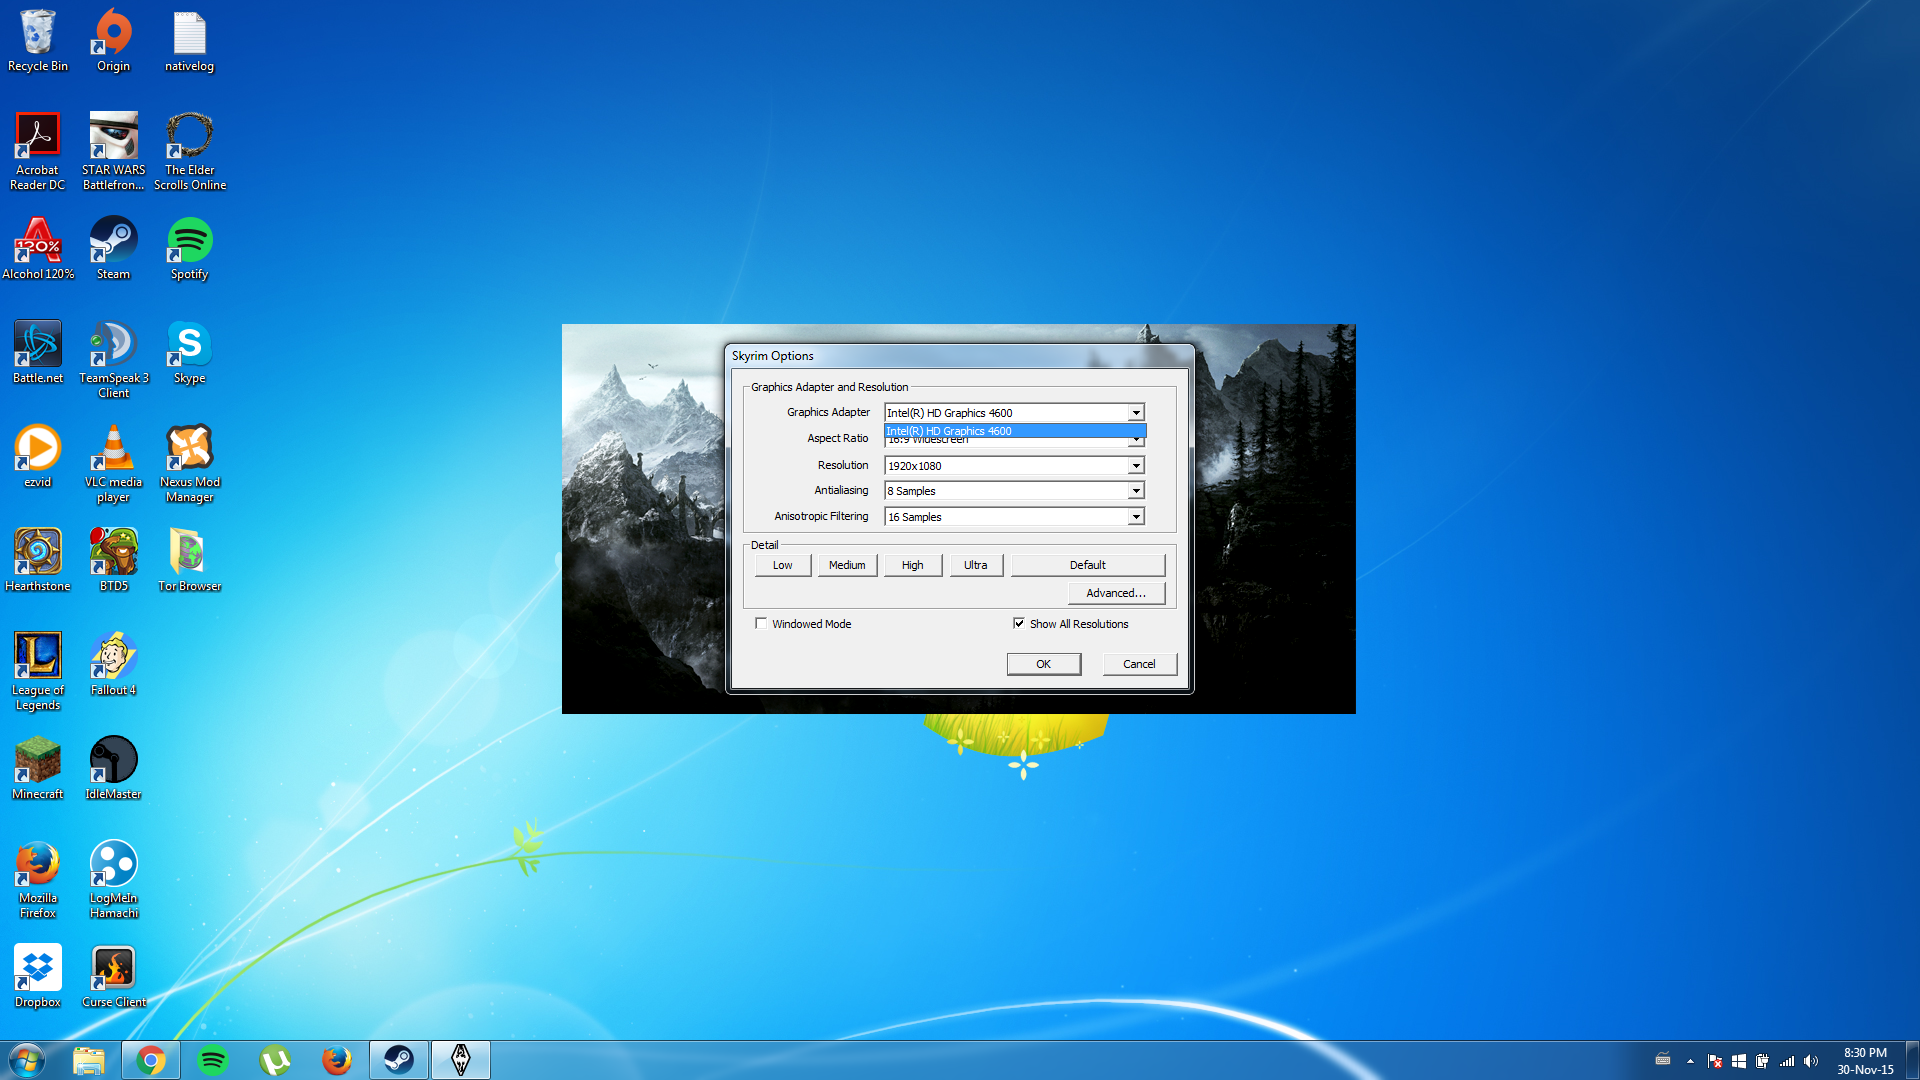Select the IdleMaster desktop icon
The height and width of the screenshot is (1080, 1920).
[x=113, y=769]
